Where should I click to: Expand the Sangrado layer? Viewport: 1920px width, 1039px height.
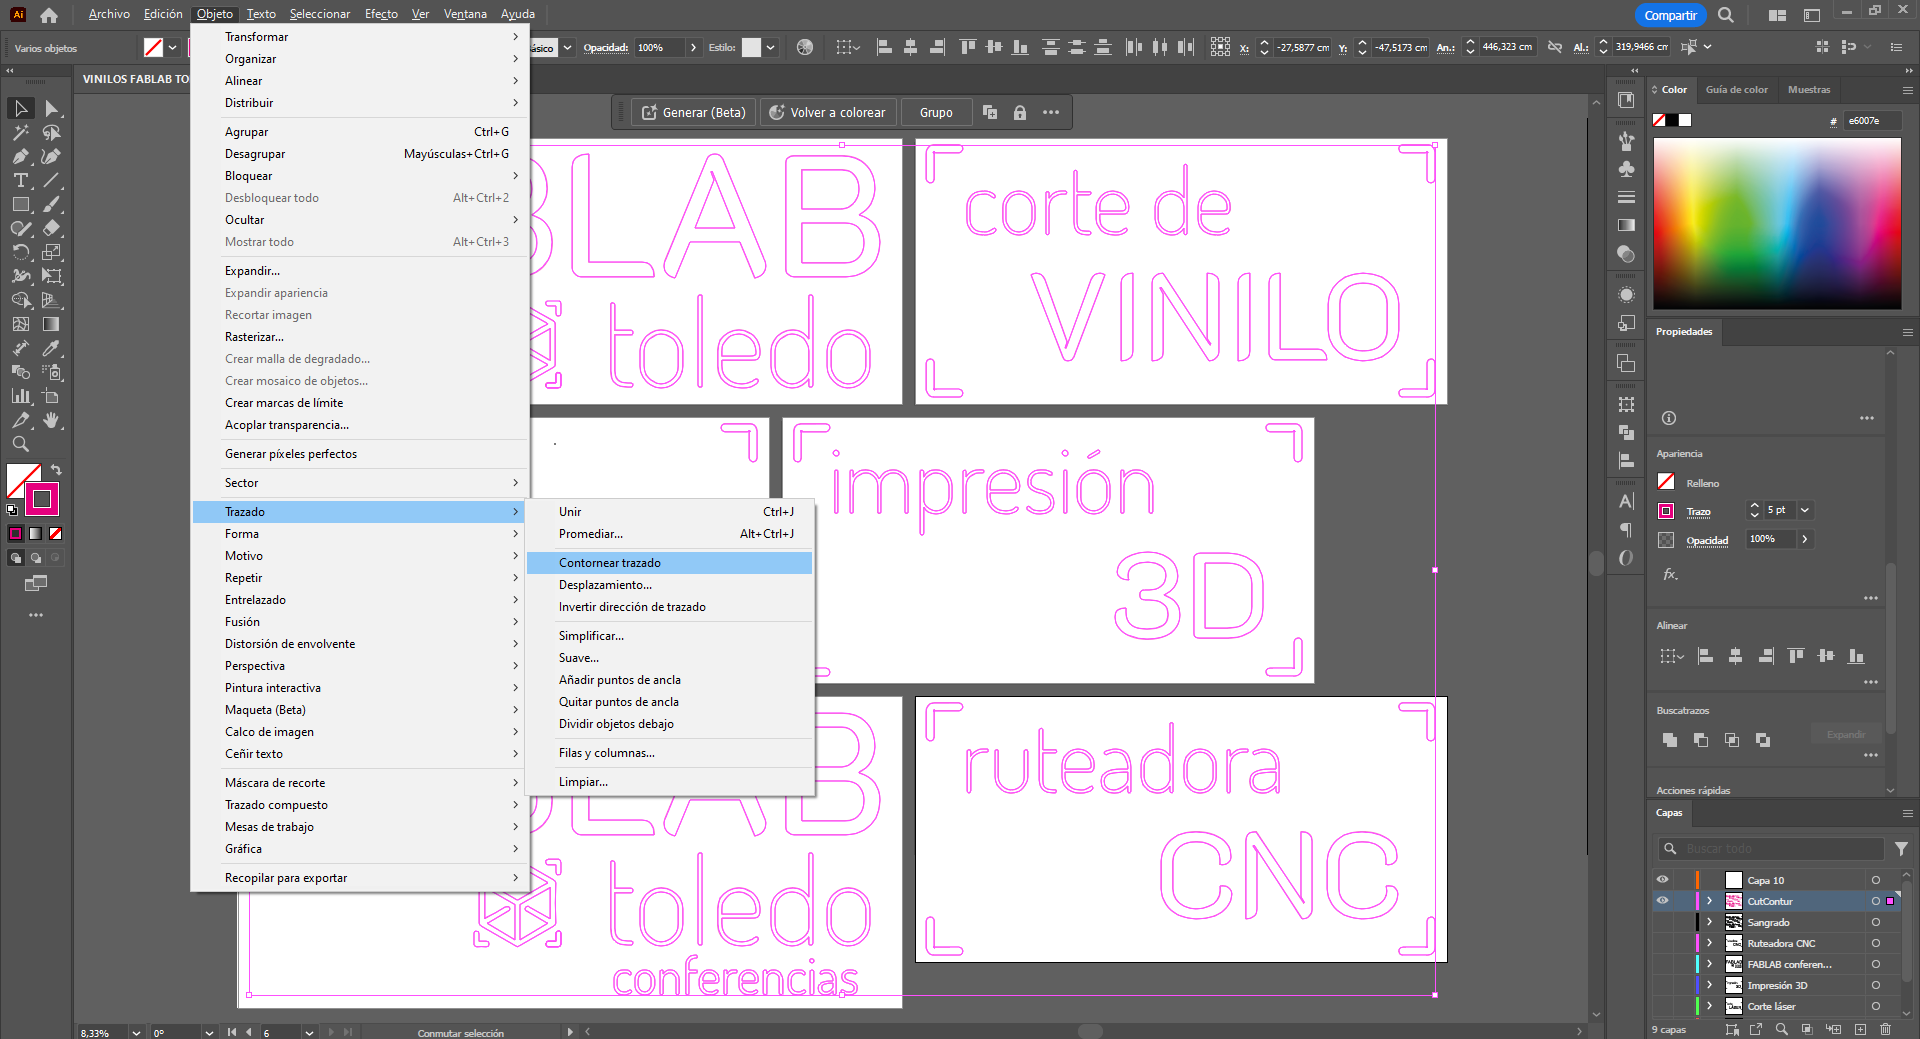point(1710,922)
